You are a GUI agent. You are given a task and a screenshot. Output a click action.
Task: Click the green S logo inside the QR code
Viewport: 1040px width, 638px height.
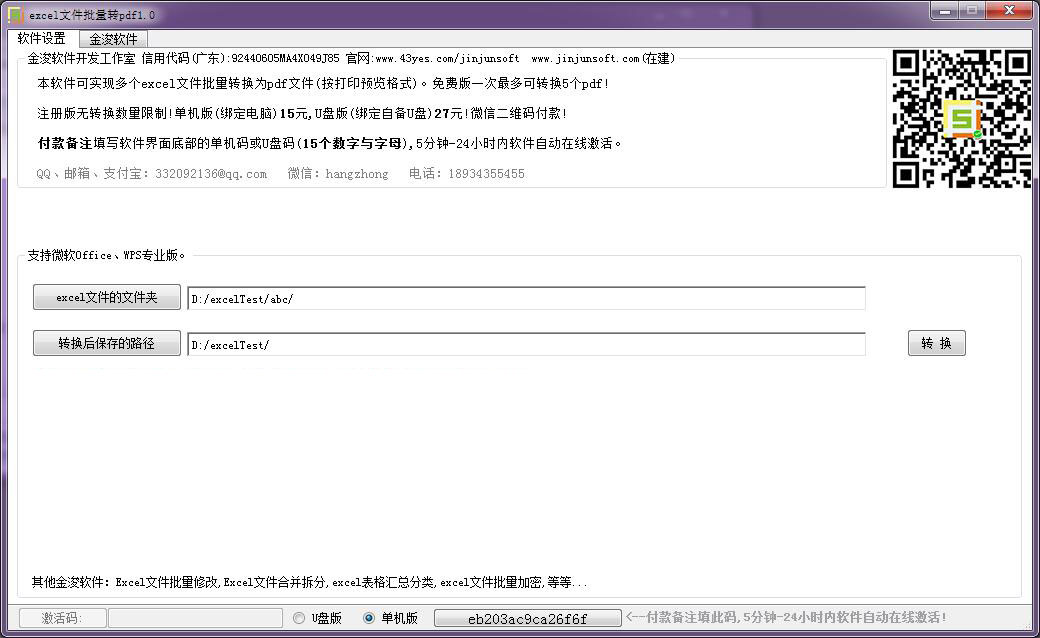961,120
